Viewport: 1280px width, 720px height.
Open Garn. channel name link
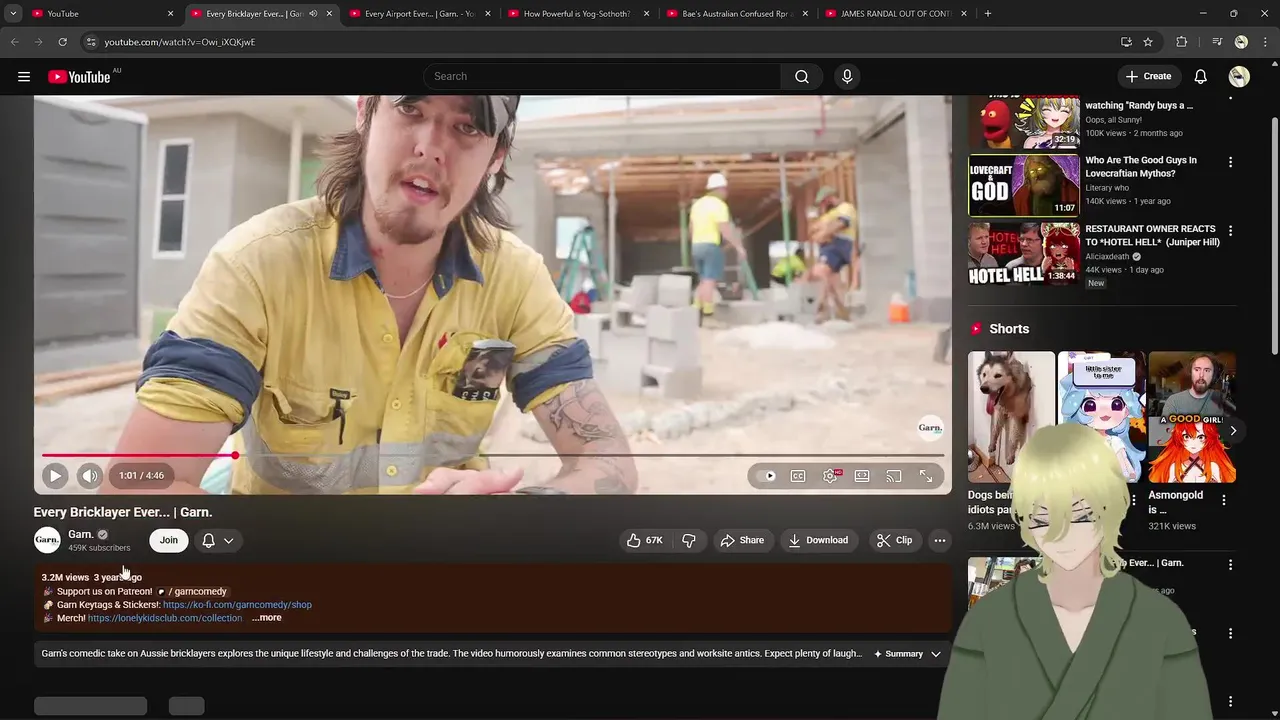tap(80, 534)
